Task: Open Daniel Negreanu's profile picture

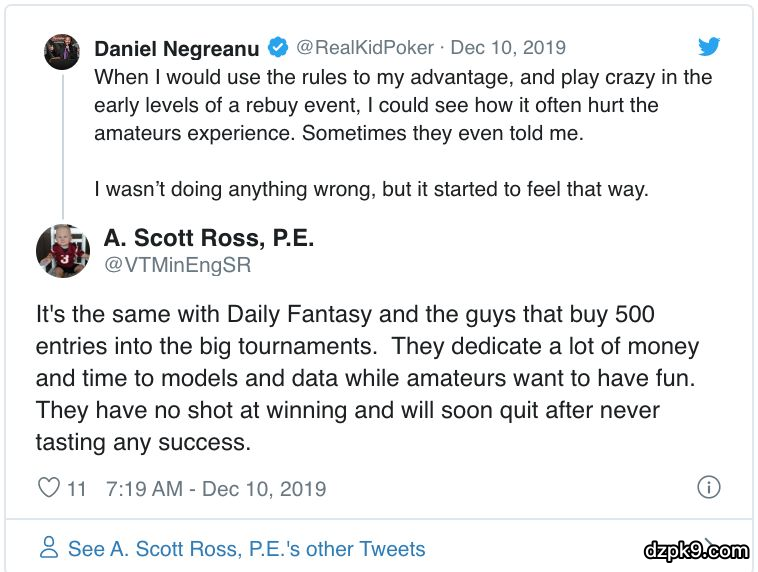Action: 62,51
